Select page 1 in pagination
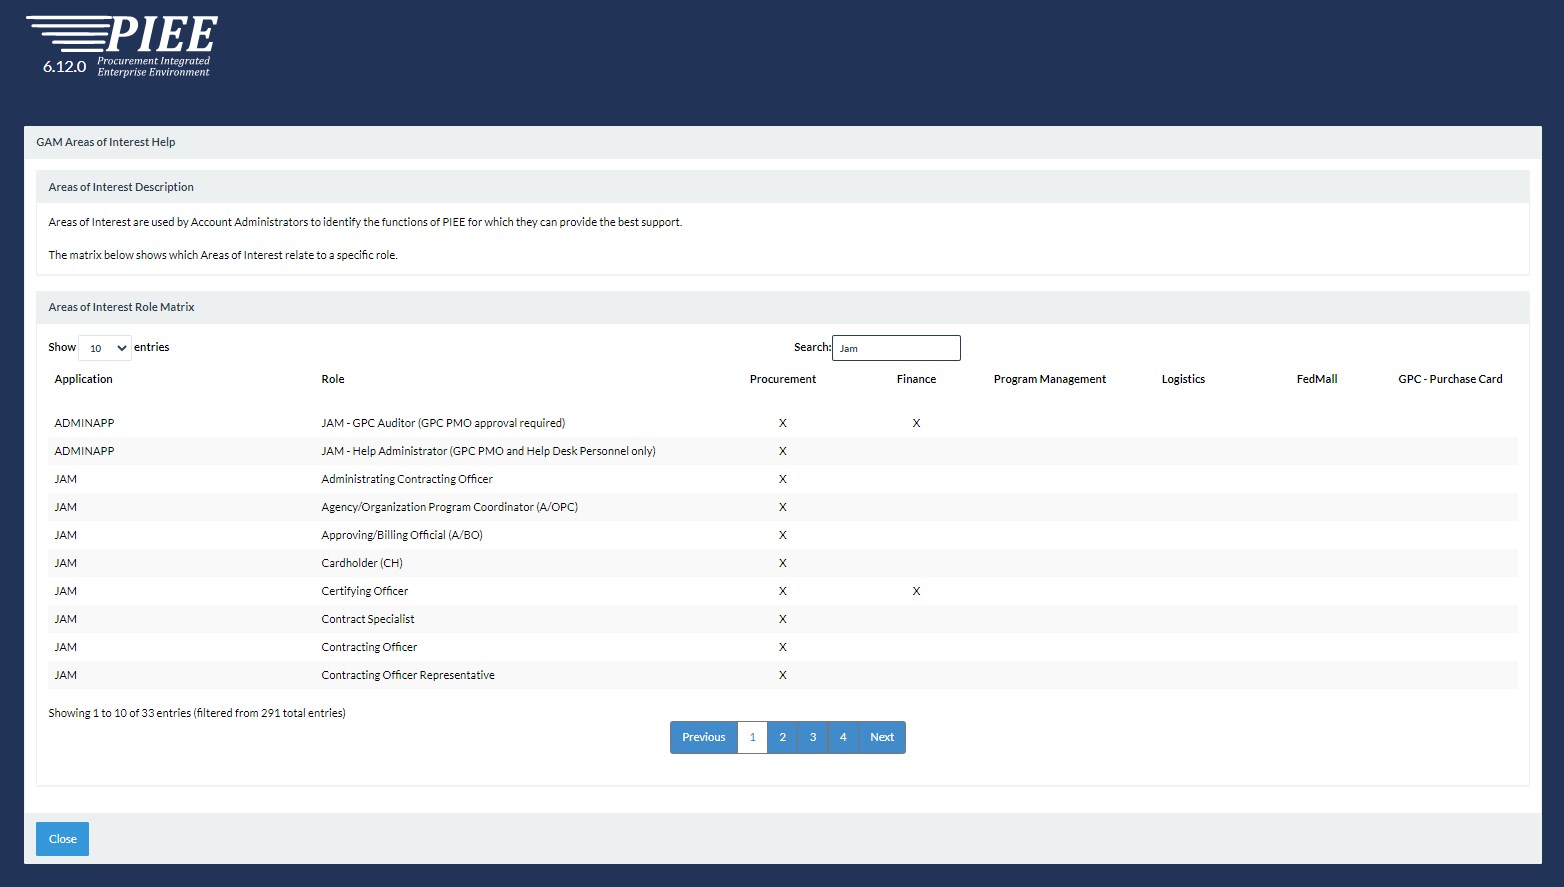Viewport: 1564px width, 887px height. pos(753,737)
